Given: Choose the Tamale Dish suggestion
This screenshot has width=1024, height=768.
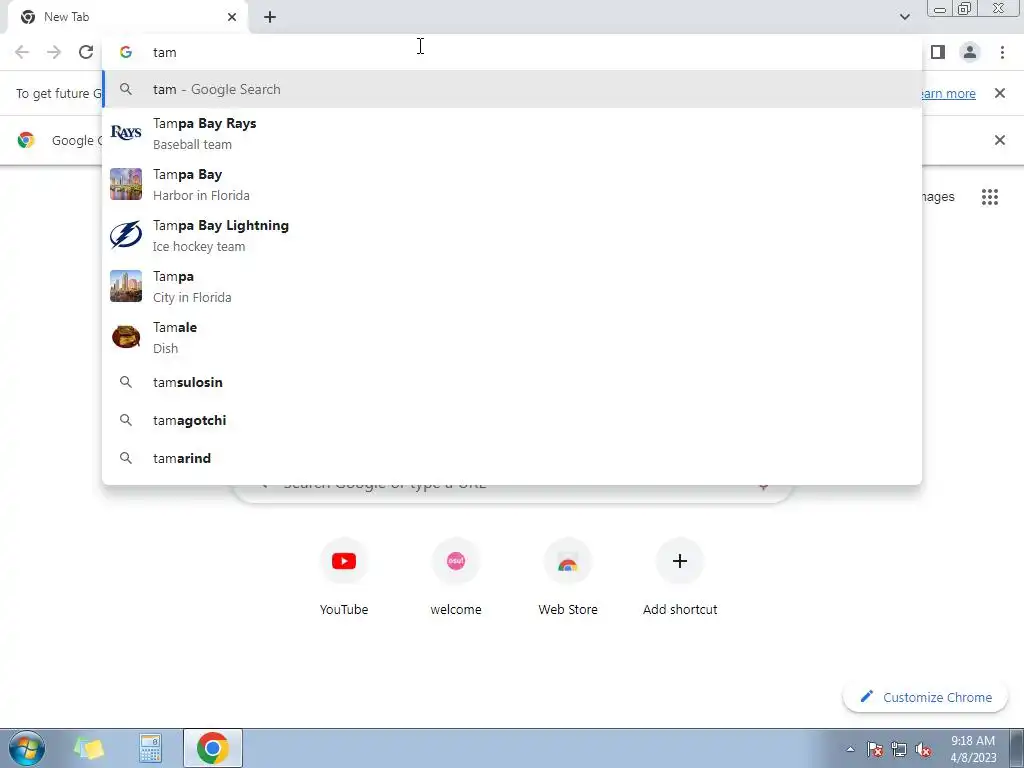Looking at the screenshot, I should click(512, 337).
